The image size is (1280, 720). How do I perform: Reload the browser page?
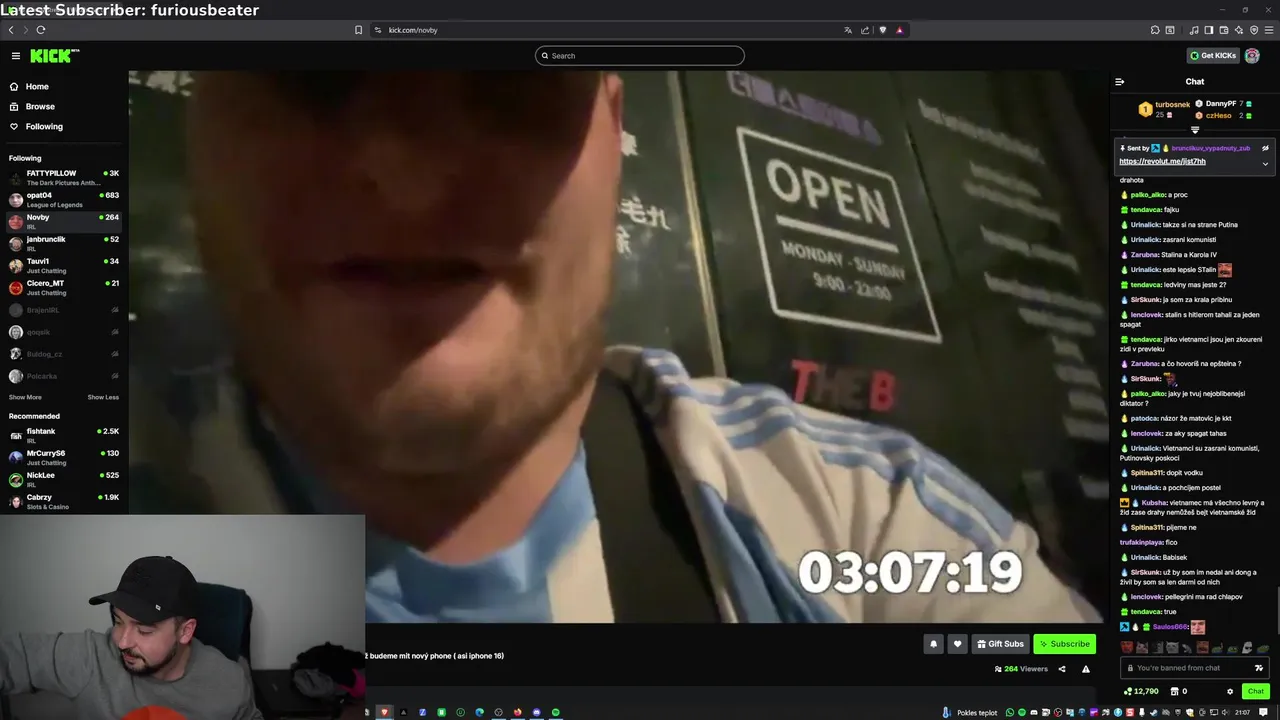click(x=41, y=30)
